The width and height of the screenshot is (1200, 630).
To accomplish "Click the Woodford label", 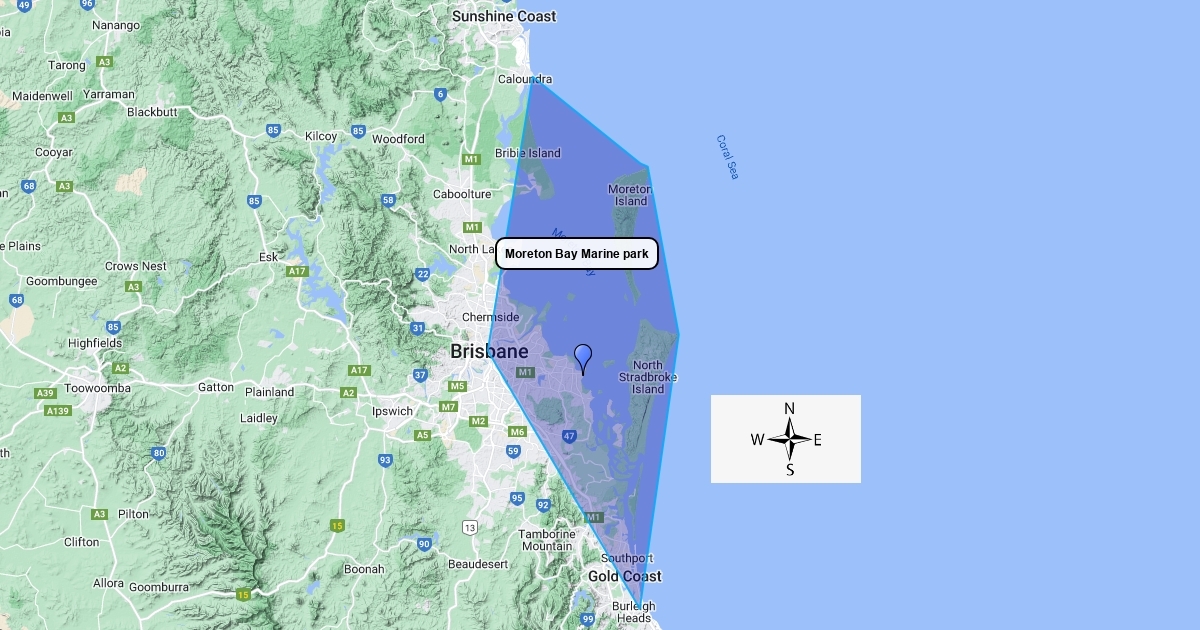I will click(x=398, y=139).
